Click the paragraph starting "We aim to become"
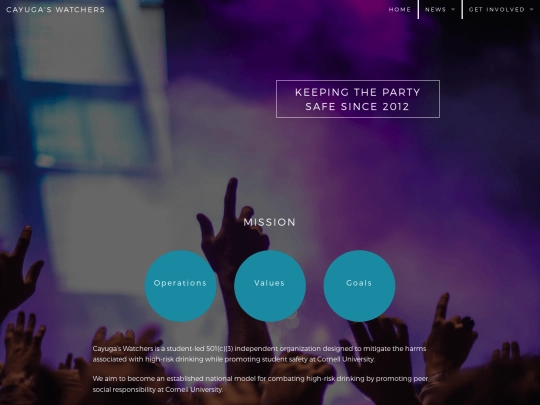This screenshot has width=540, height=405. [260, 384]
